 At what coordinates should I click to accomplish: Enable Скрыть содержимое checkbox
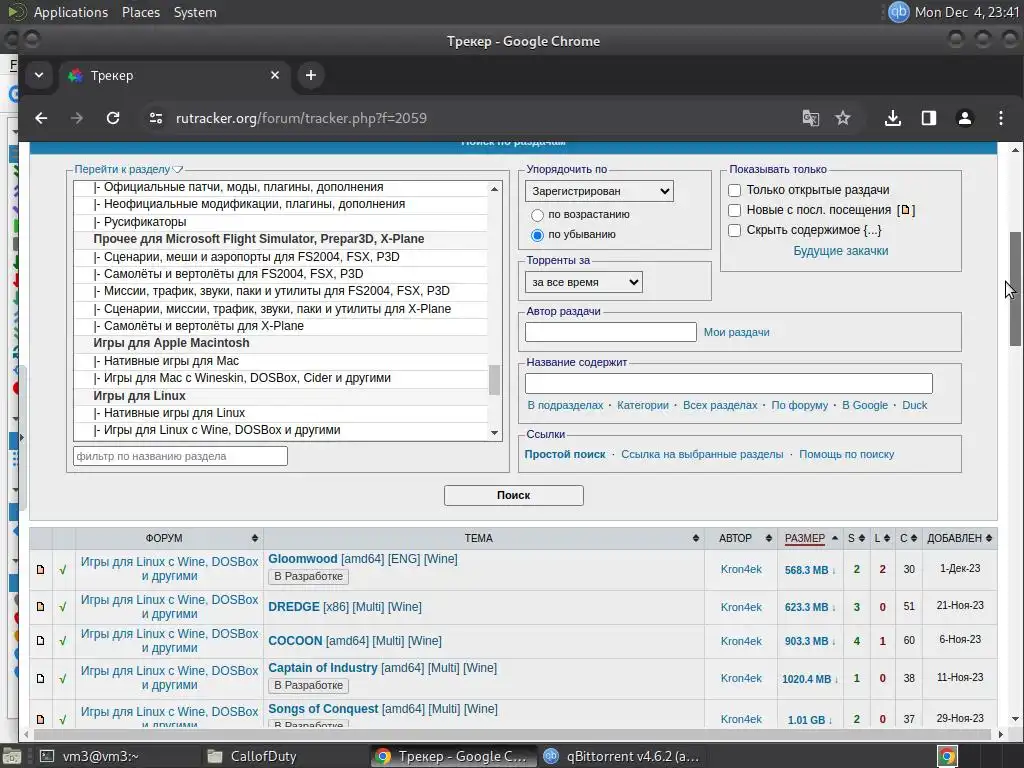click(x=735, y=231)
